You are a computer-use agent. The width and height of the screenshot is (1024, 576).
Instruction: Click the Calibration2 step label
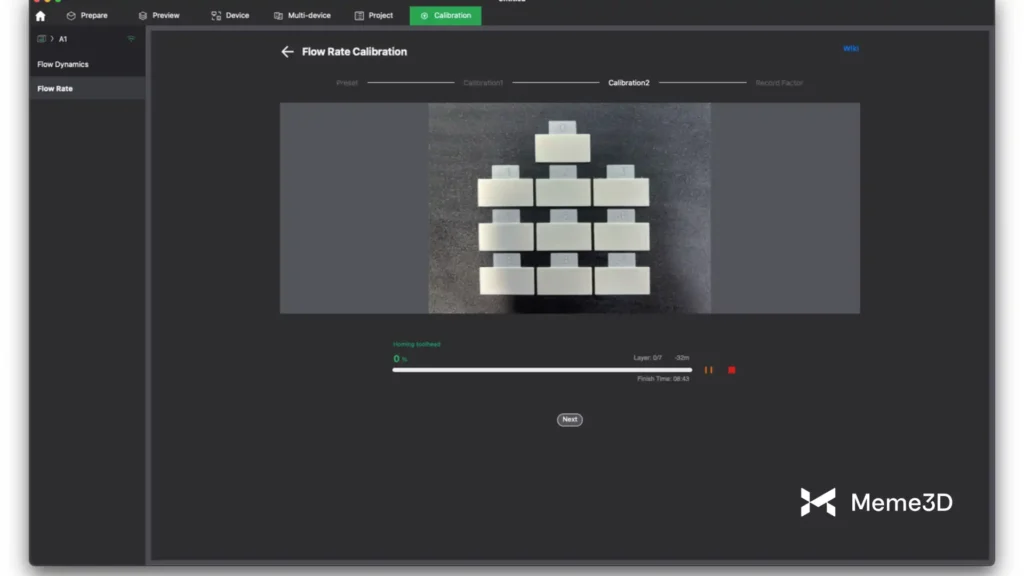point(628,83)
